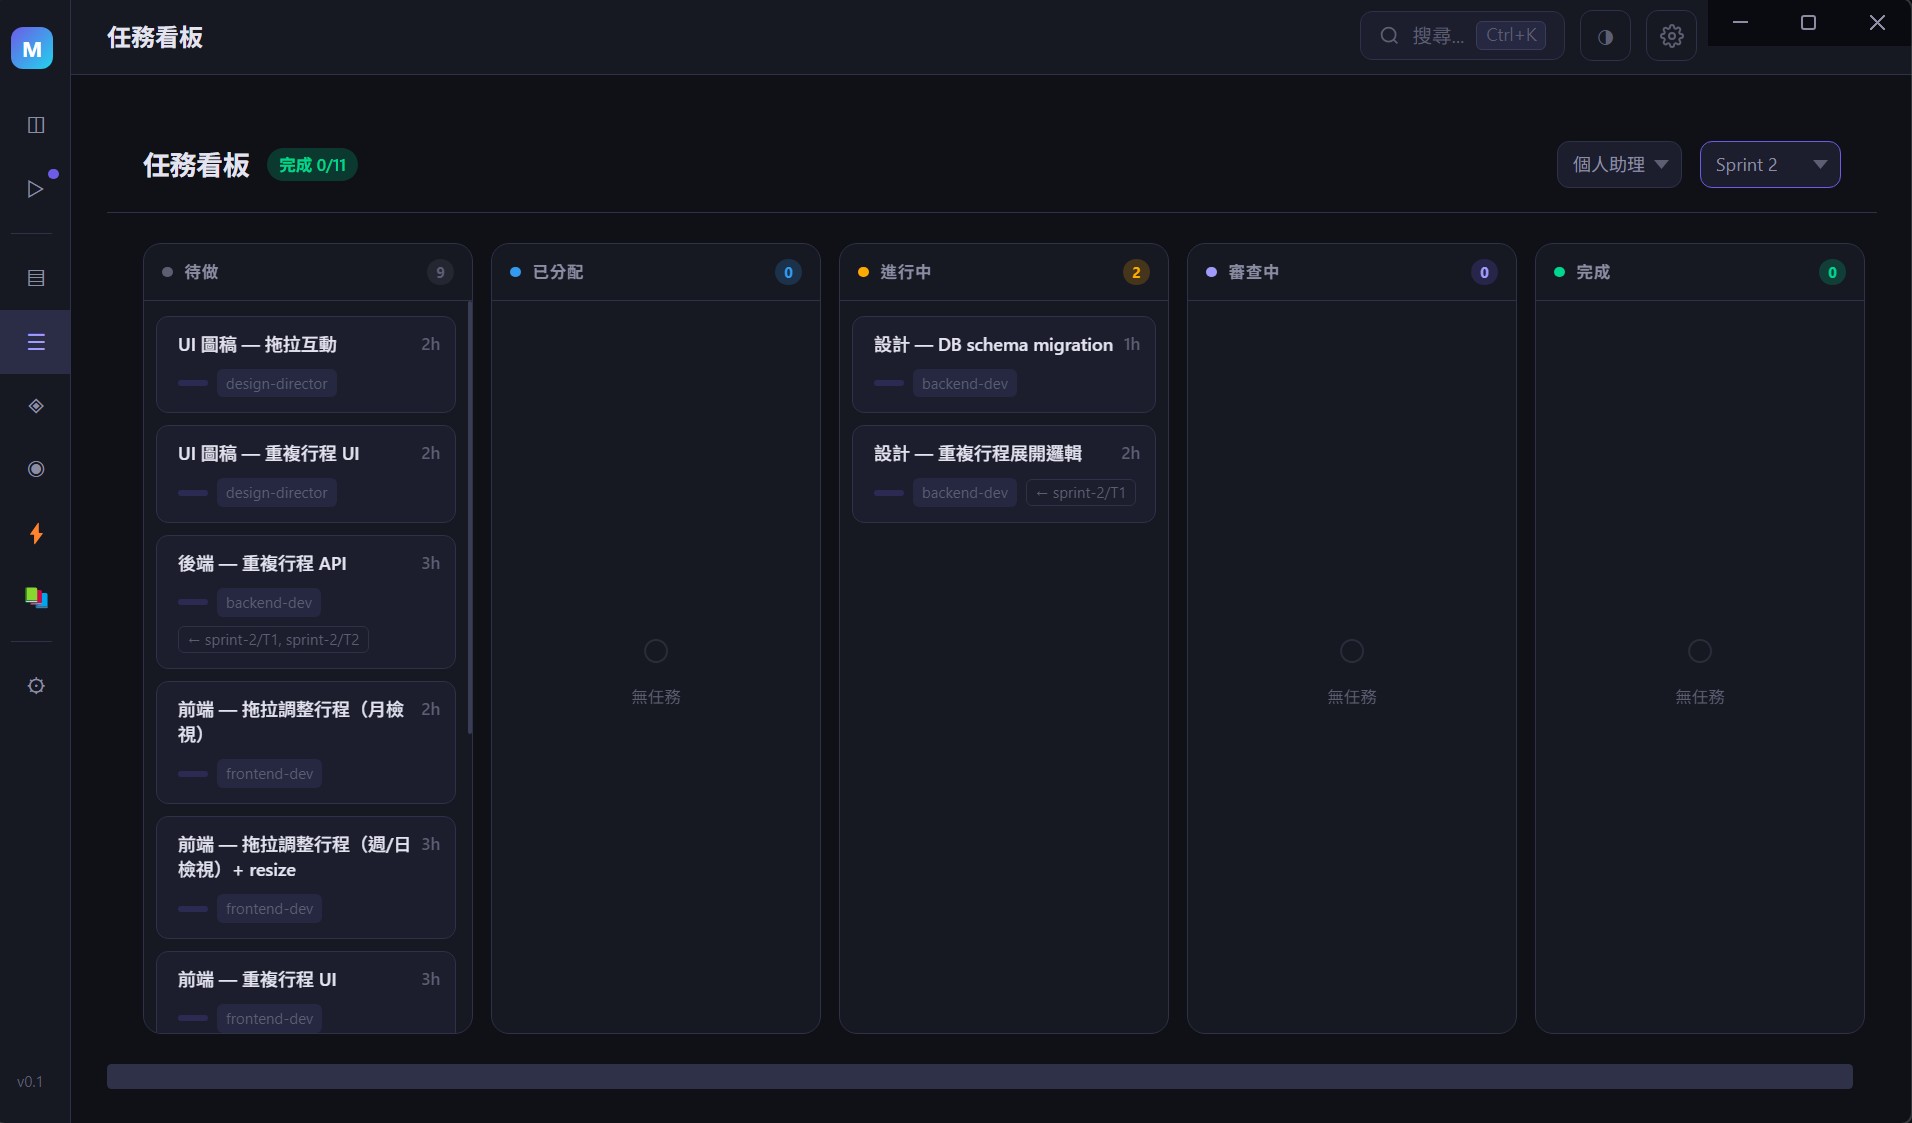Open top-right settings gear

pyautogui.click(x=1671, y=36)
